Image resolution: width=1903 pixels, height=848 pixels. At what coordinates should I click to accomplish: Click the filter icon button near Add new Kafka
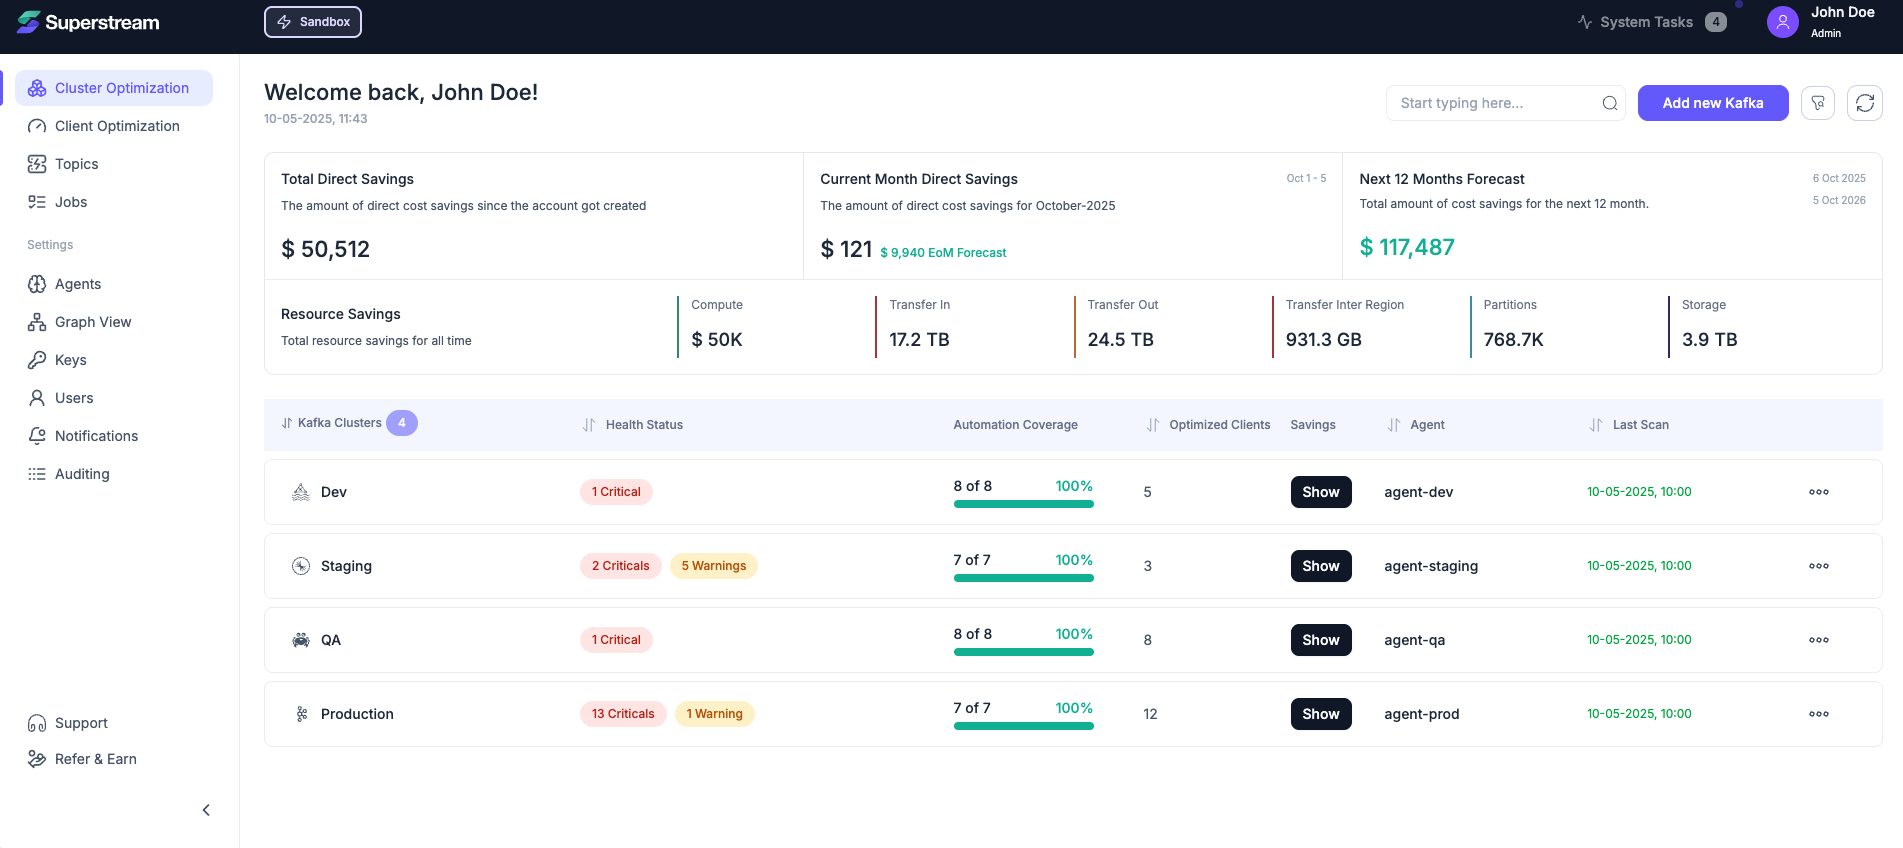[x=1818, y=103]
